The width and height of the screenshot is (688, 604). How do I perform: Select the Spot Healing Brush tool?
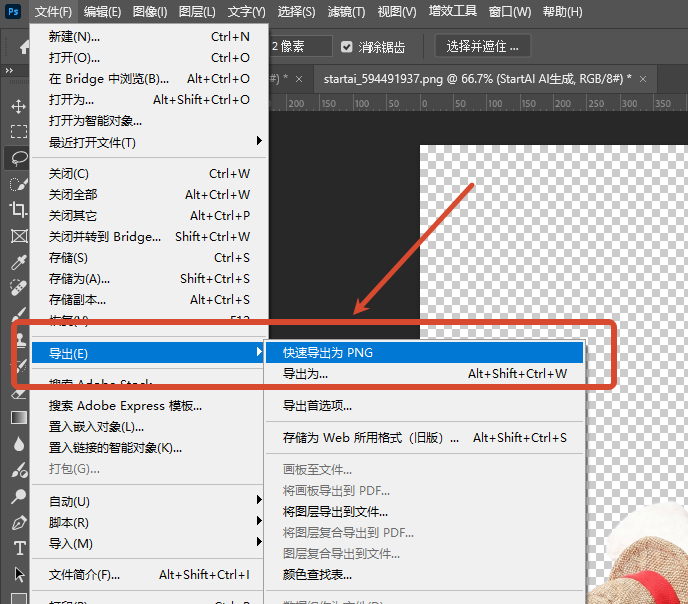[18, 288]
